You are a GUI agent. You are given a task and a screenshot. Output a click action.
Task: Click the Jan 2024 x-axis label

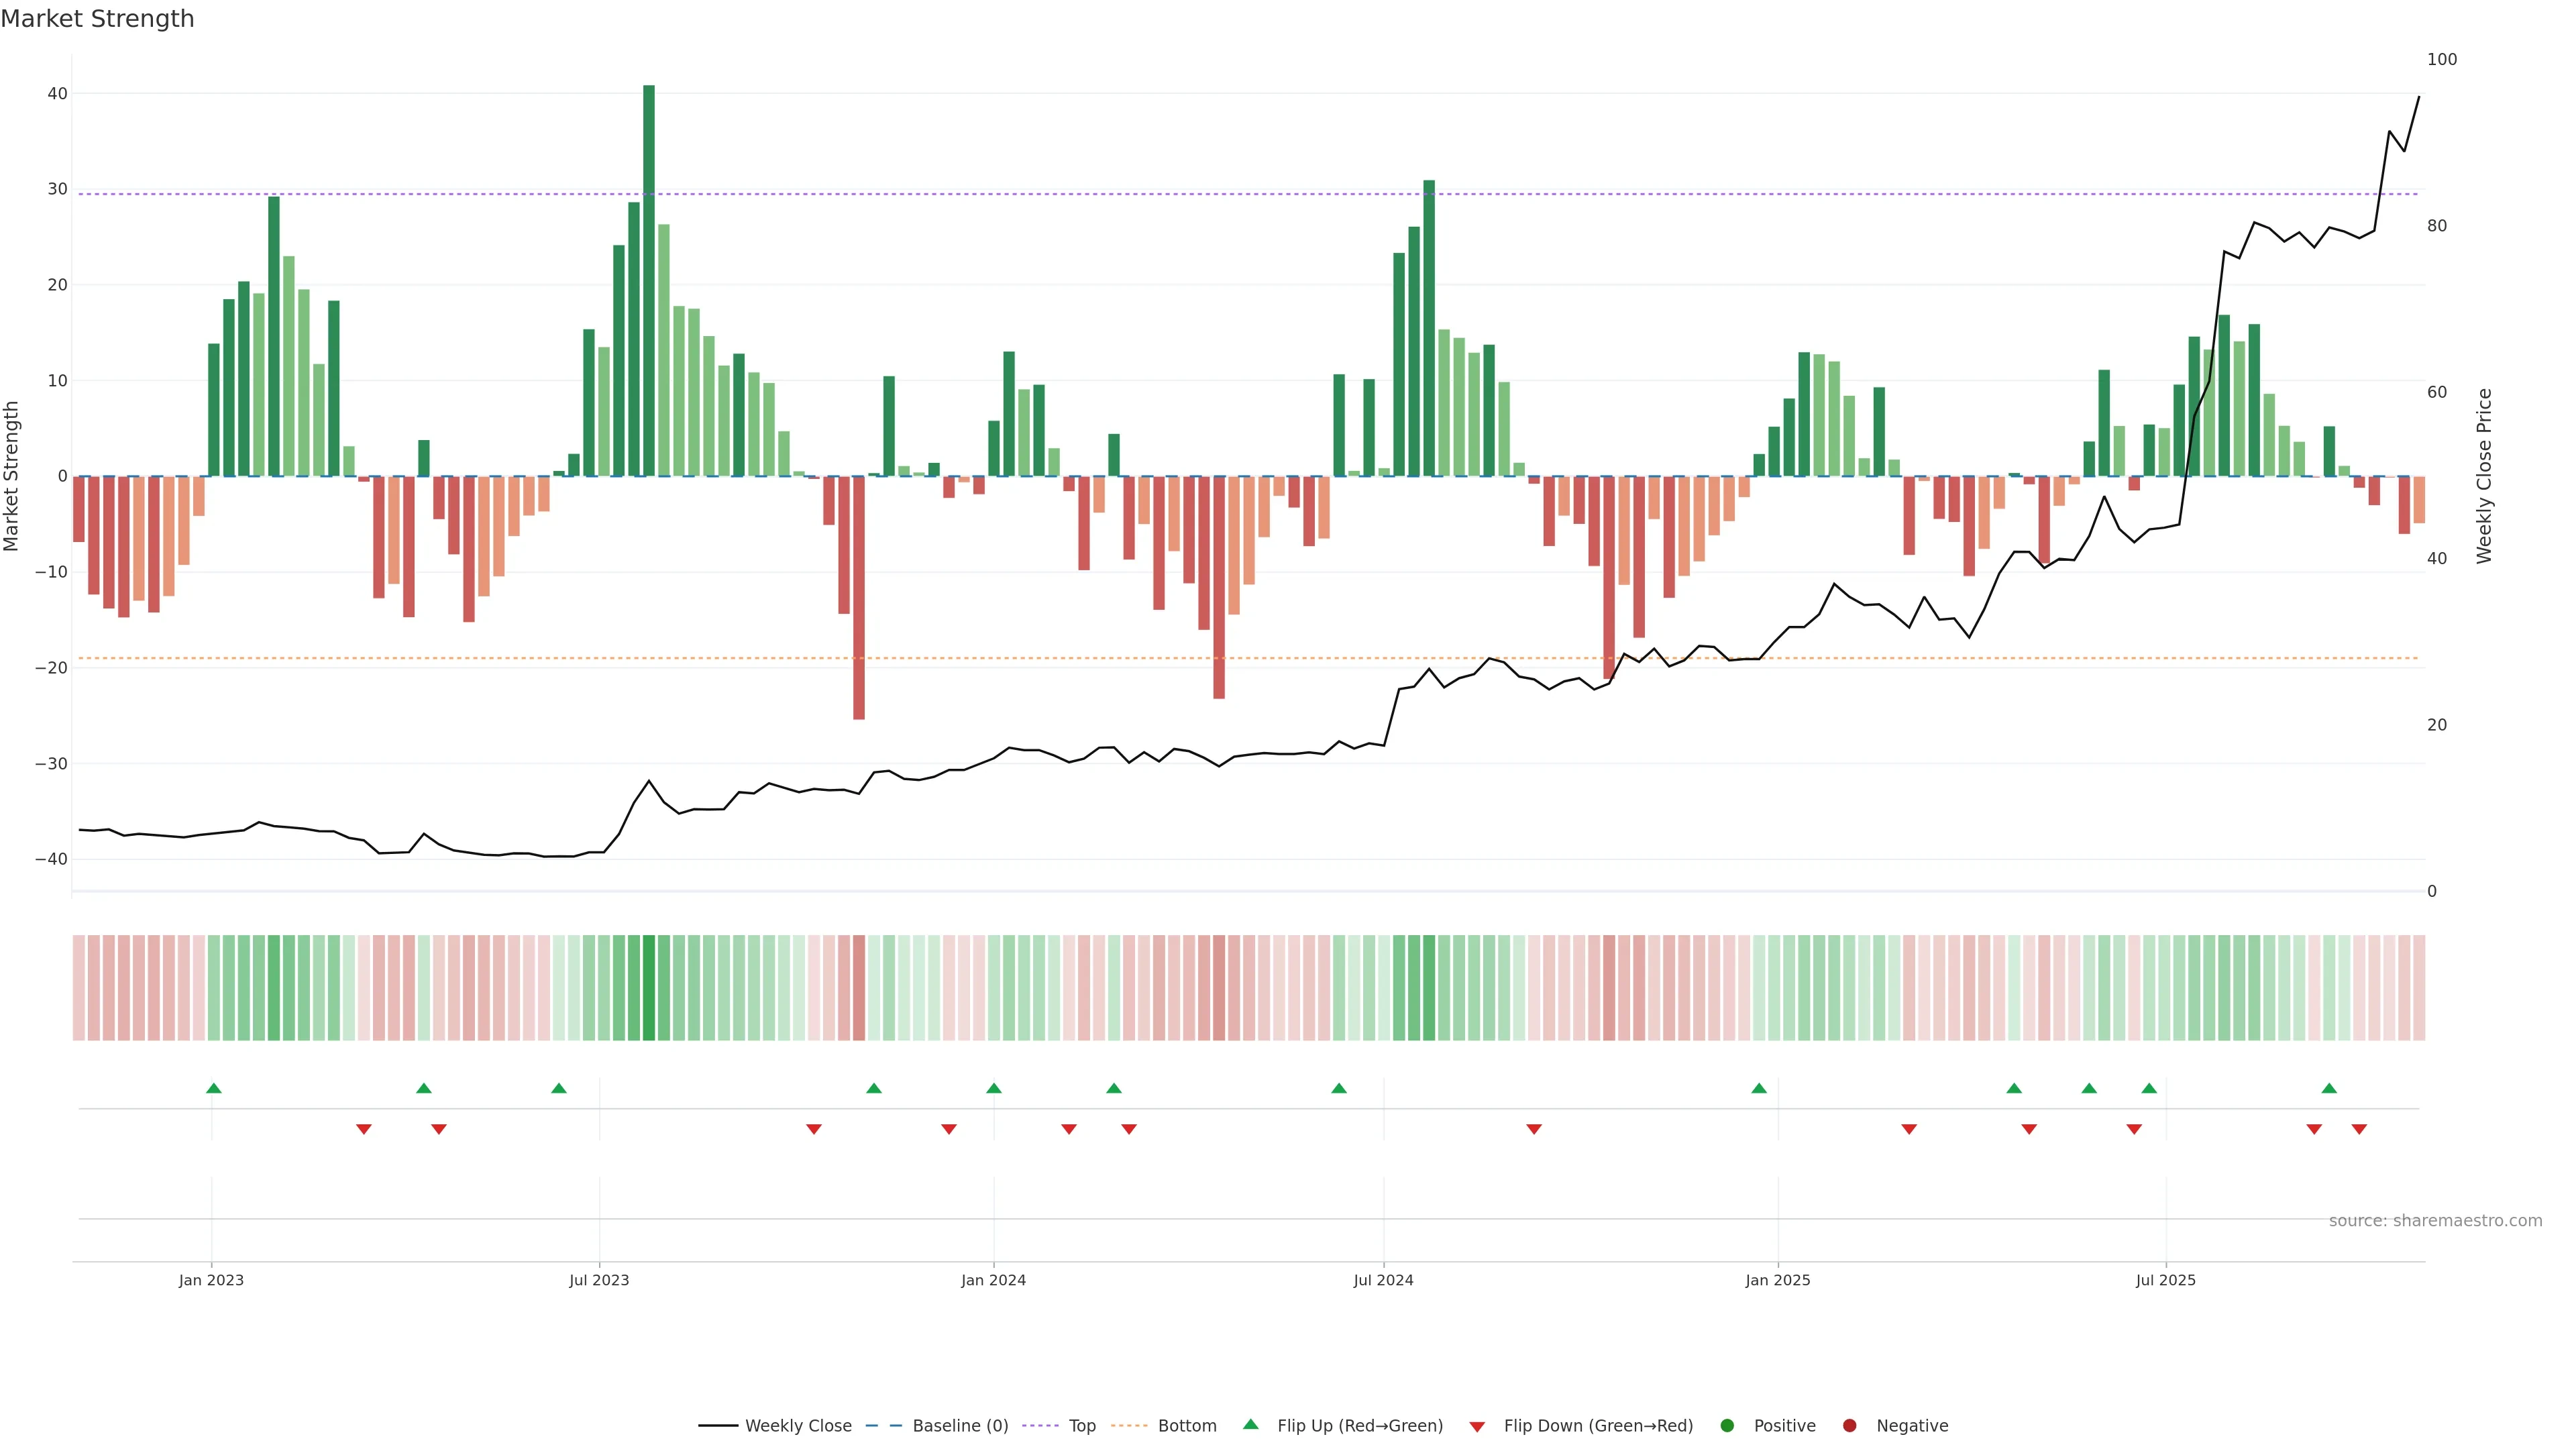coord(993,1280)
